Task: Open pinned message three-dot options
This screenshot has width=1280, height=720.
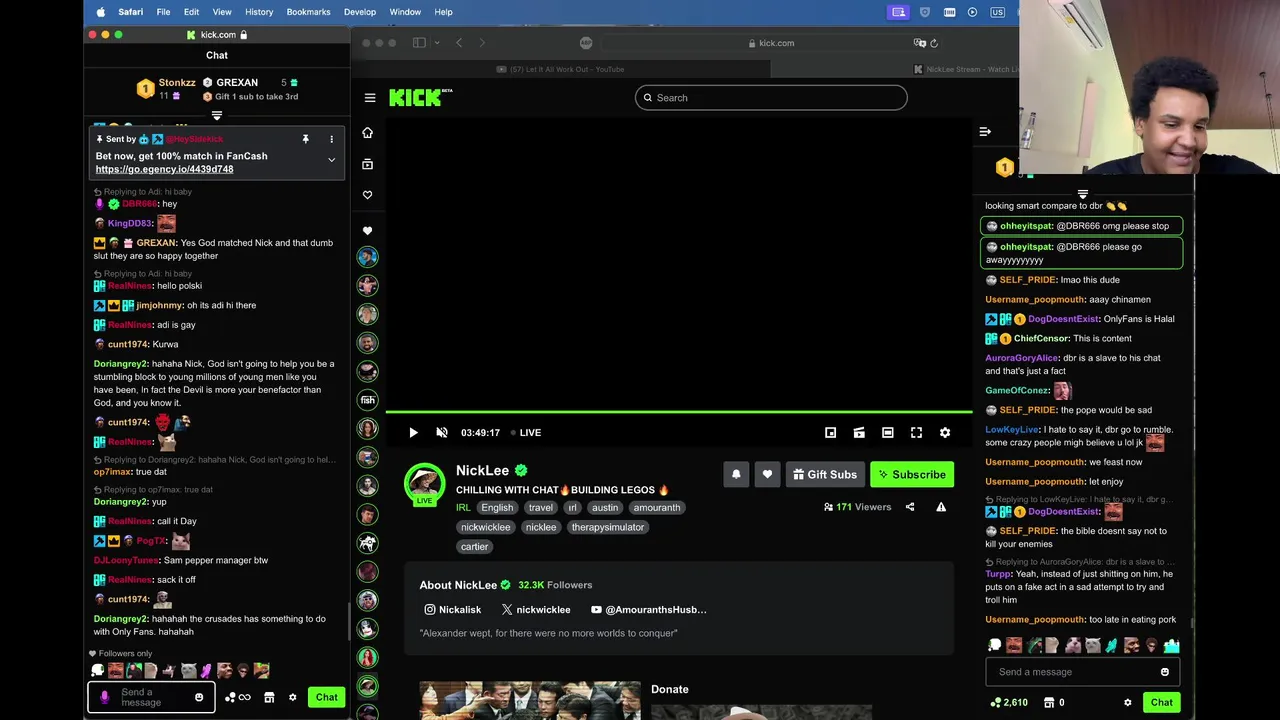Action: [331, 139]
